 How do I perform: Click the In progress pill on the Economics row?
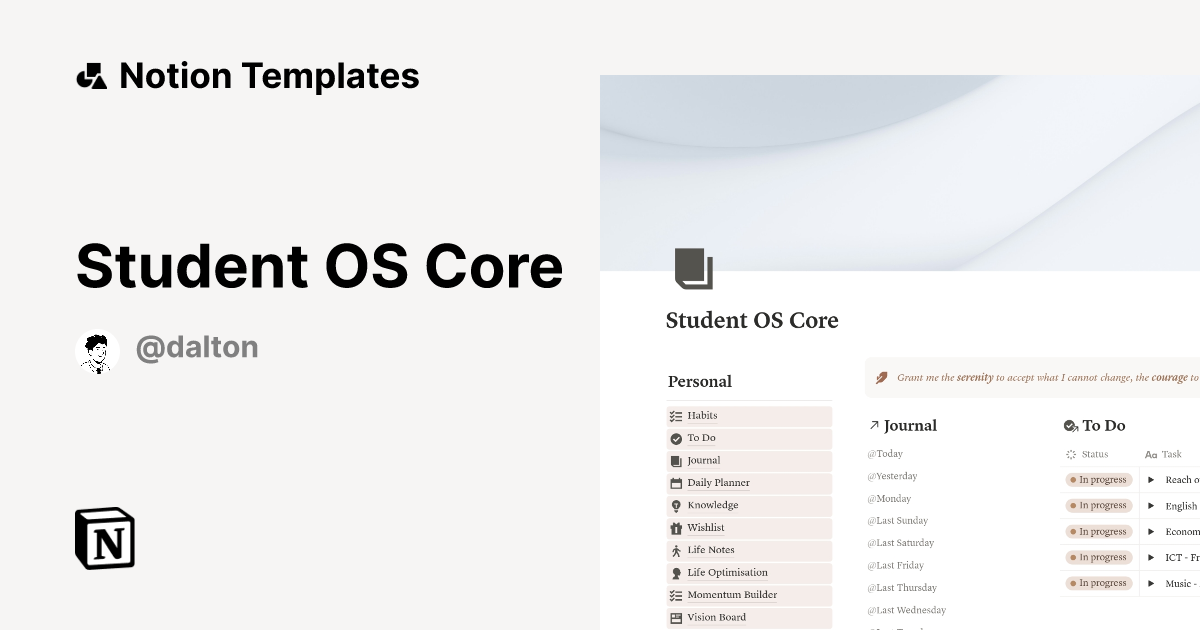1098,531
